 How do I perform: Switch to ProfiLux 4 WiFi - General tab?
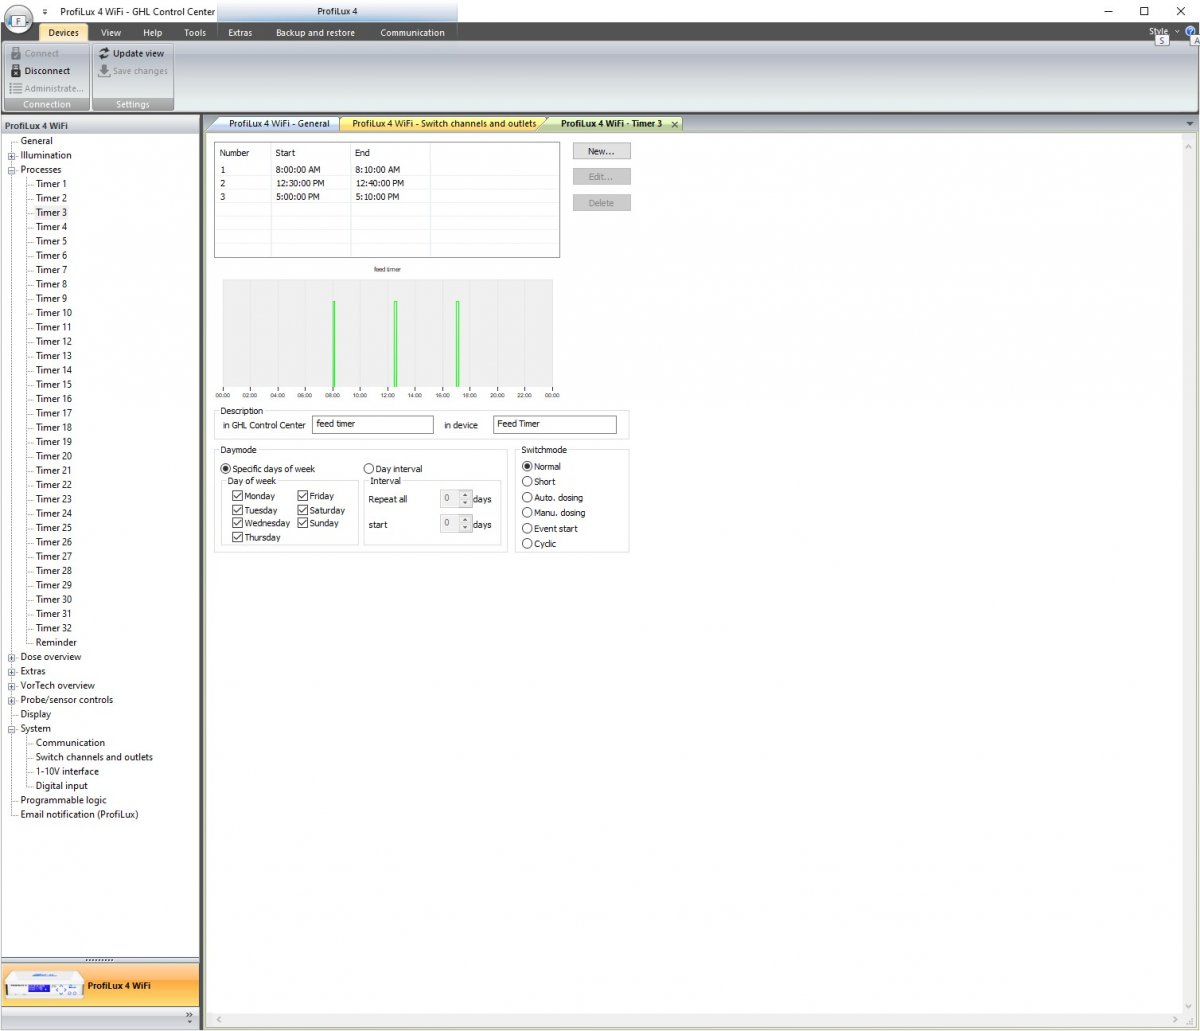279,124
